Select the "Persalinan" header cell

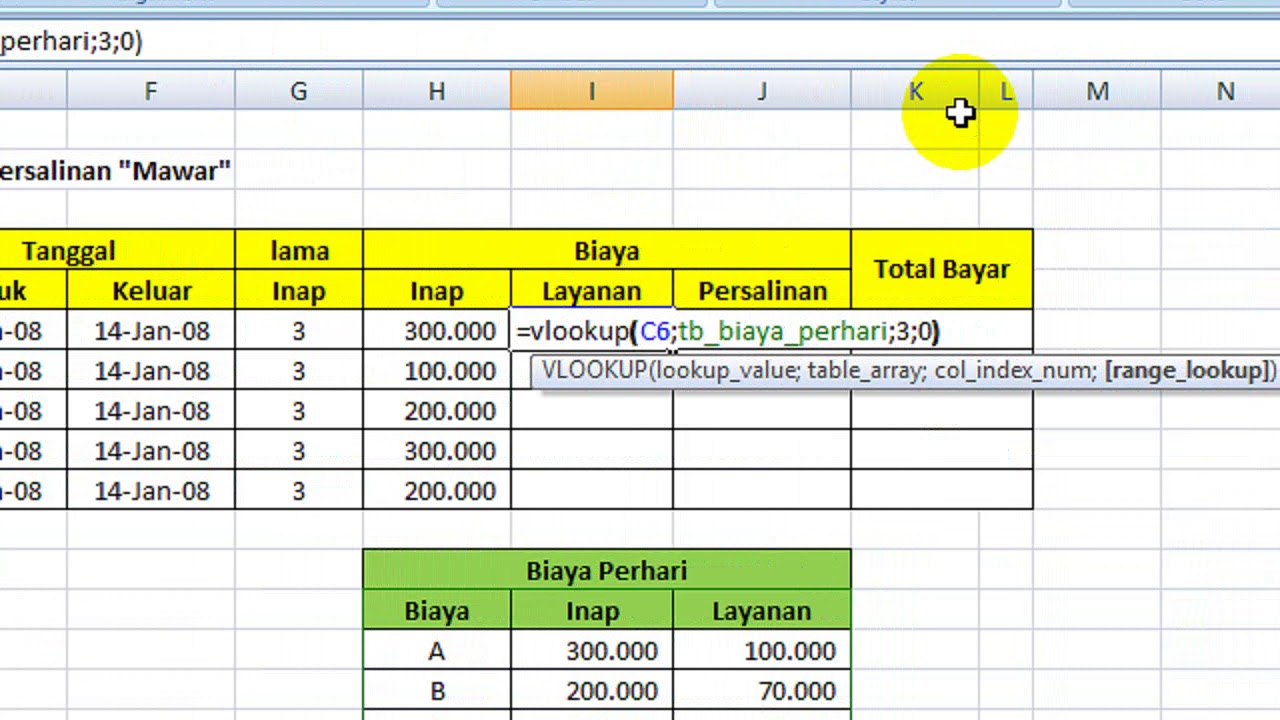762,290
